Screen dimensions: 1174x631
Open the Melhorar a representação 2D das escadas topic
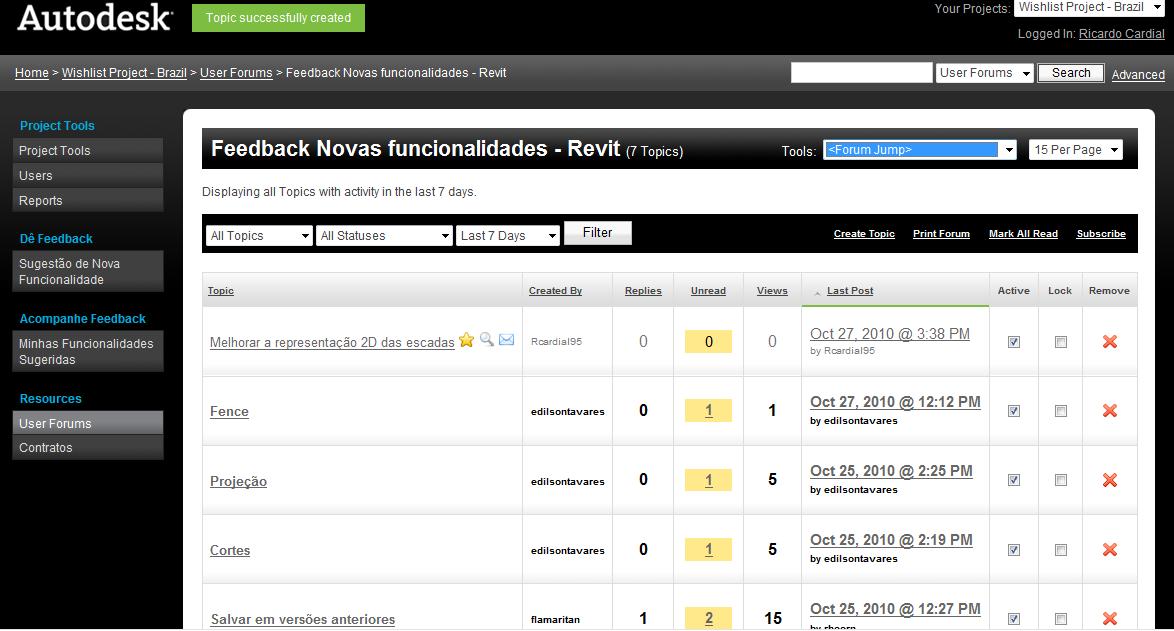tap(332, 342)
